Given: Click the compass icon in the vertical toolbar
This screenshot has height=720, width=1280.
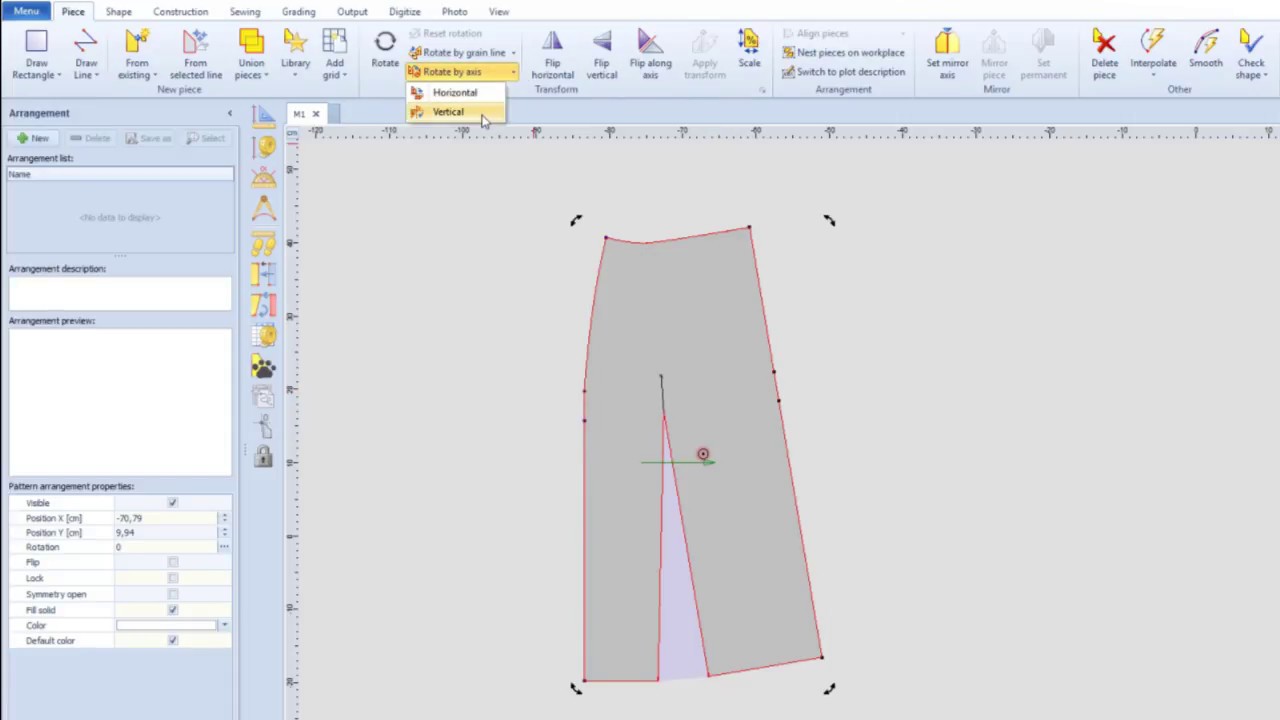Looking at the screenshot, I should (x=263, y=209).
